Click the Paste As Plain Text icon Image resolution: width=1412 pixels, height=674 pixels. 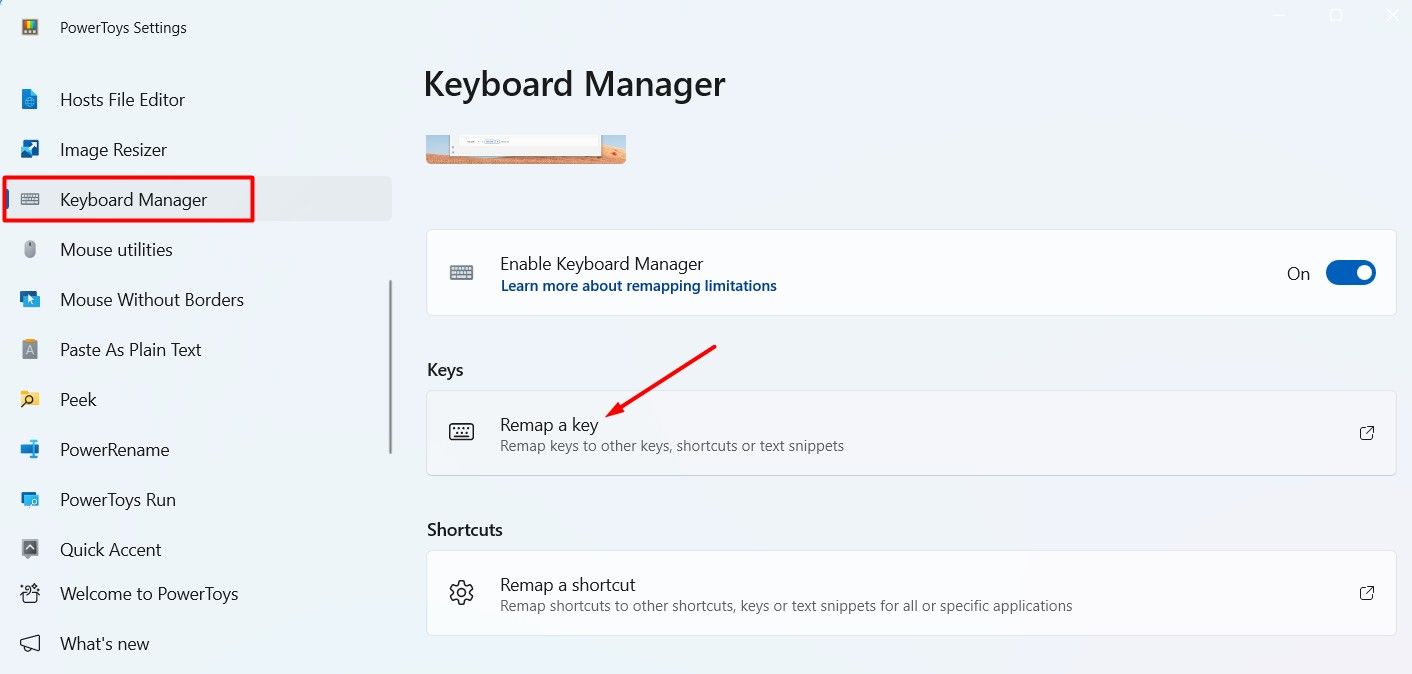point(30,350)
